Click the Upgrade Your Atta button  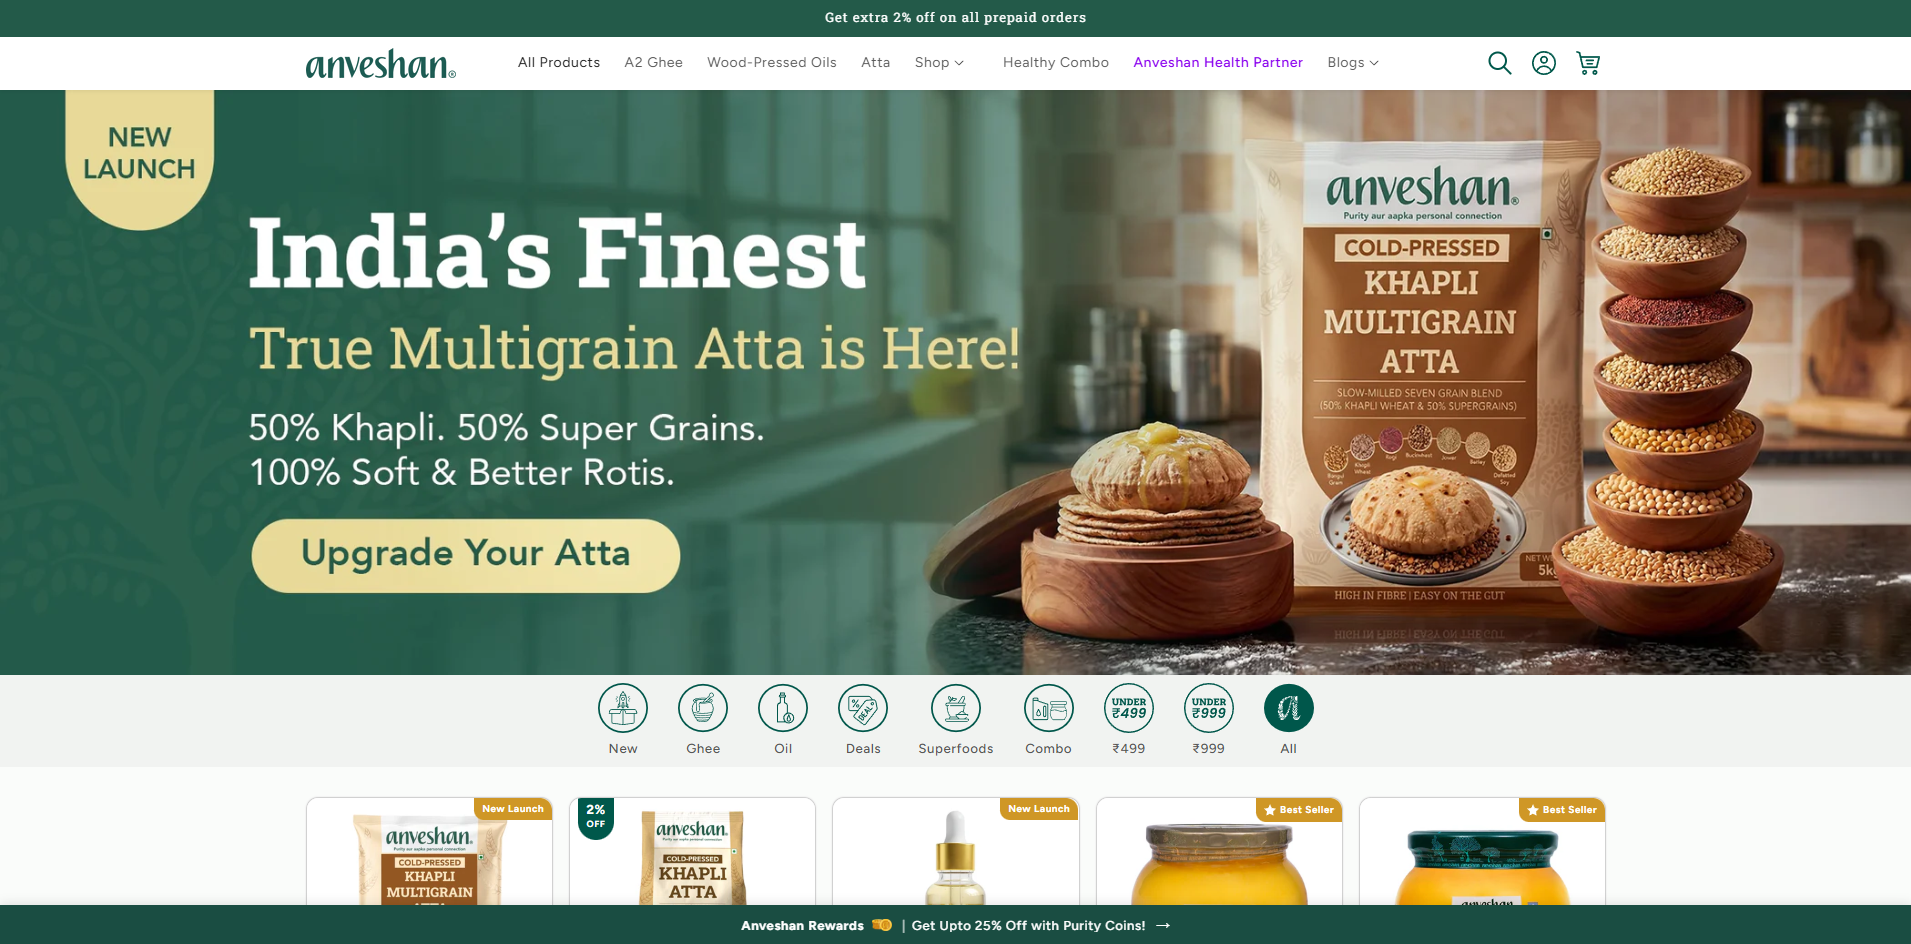[x=466, y=555]
